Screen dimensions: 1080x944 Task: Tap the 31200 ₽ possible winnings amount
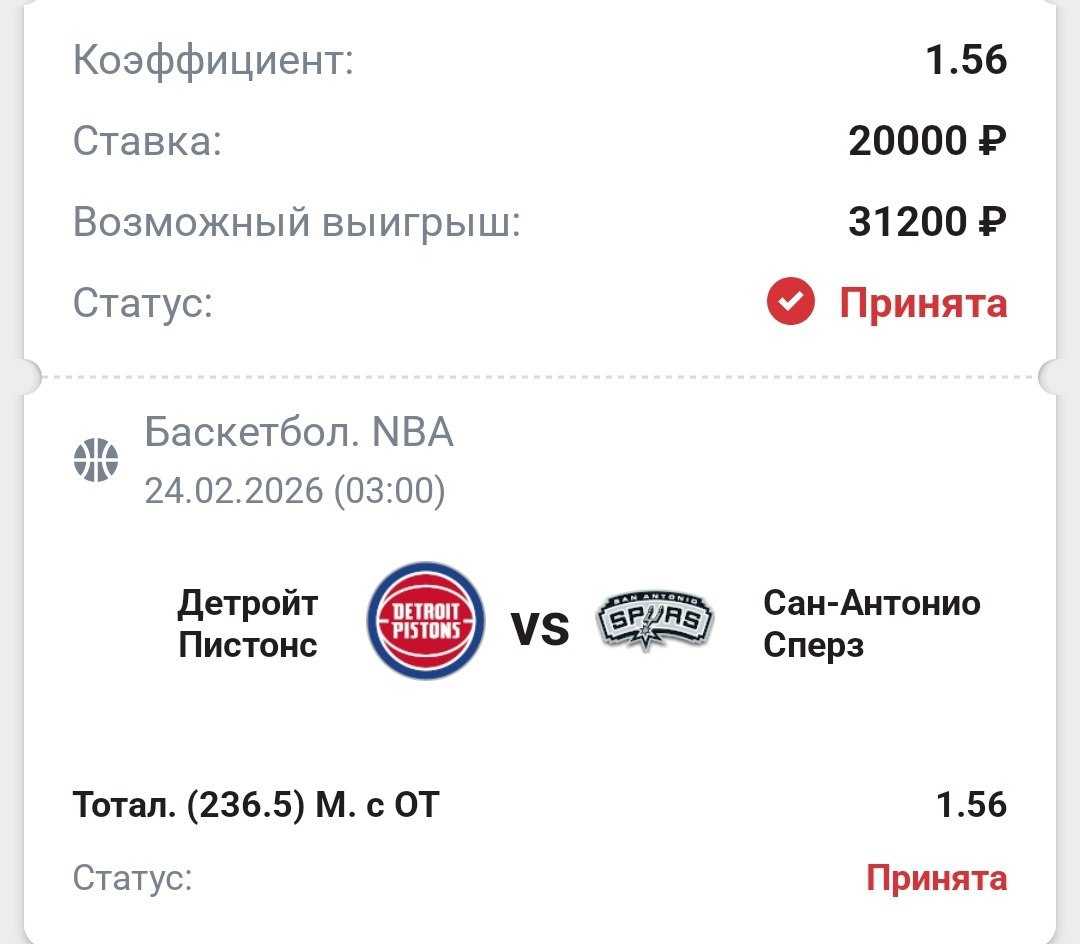click(x=927, y=222)
